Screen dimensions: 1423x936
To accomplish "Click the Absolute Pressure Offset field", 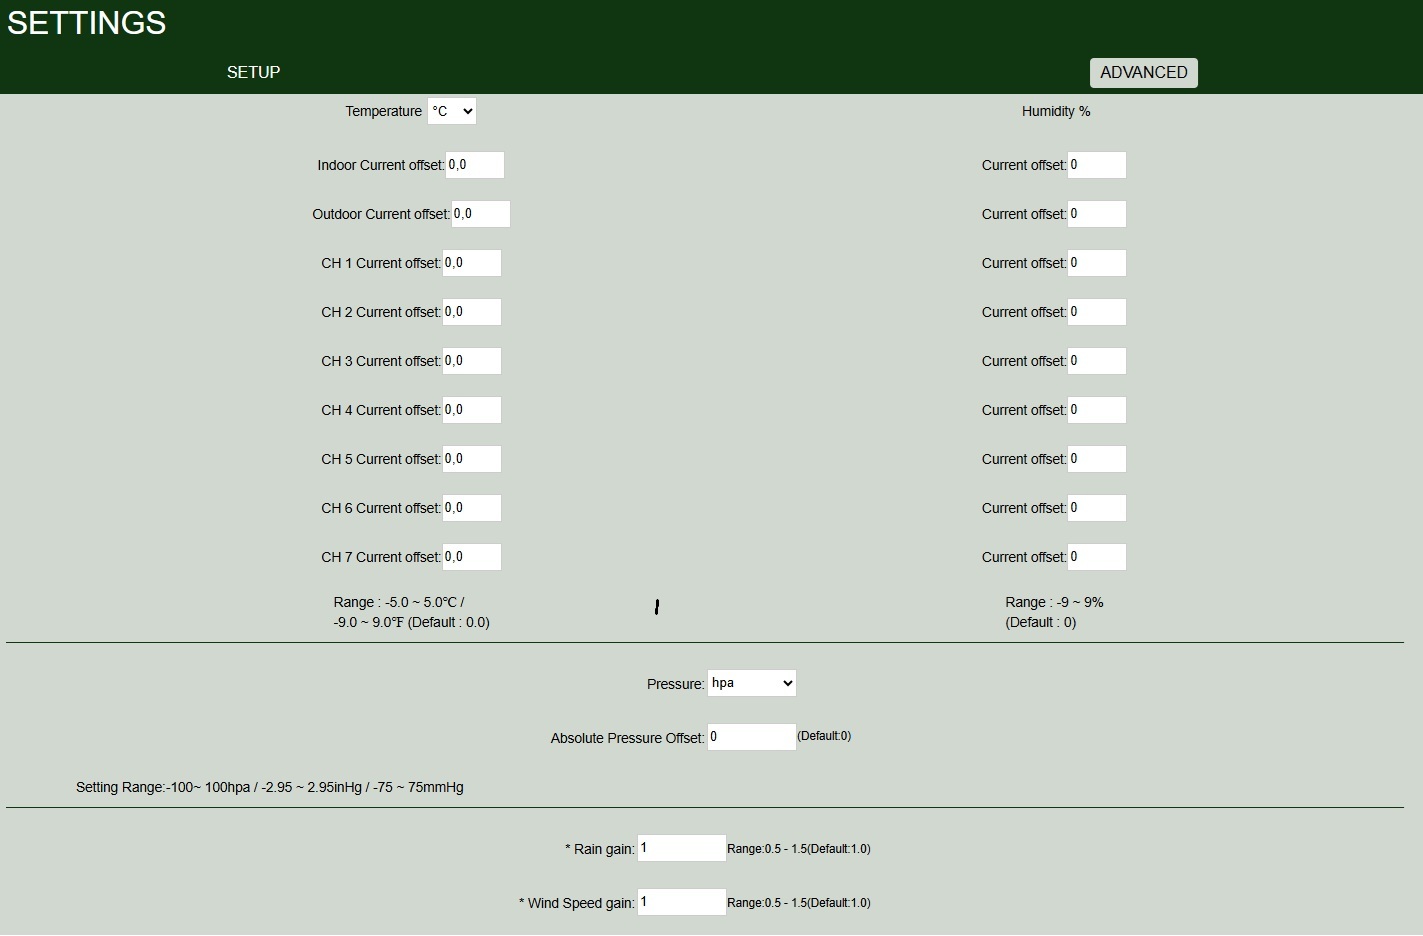I will tap(751, 737).
